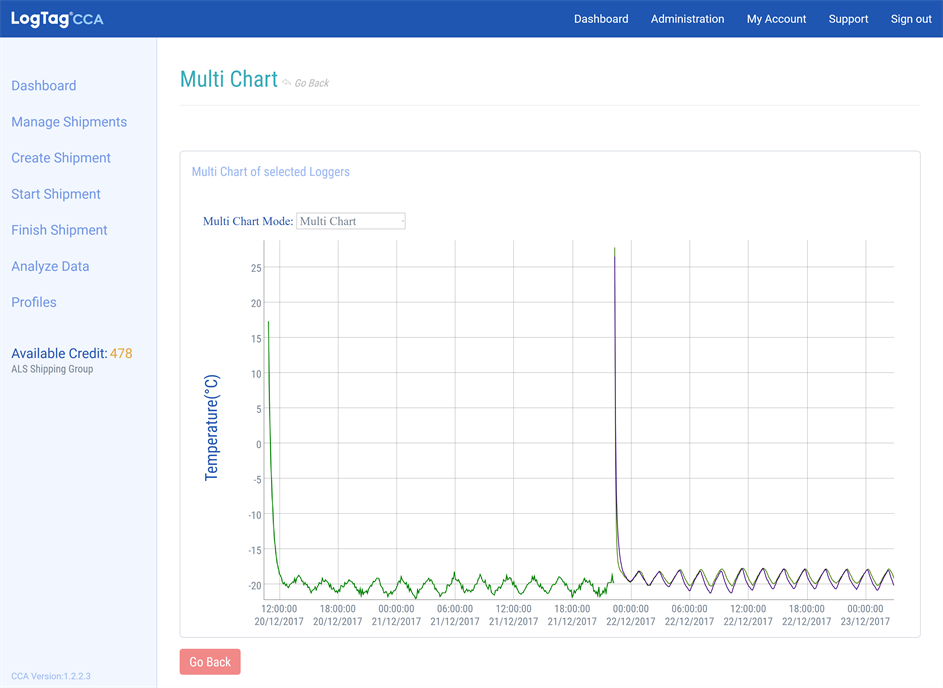Open Dashboard in the top navigation bar
Screen dimensions: 943x688
tap(601, 19)
